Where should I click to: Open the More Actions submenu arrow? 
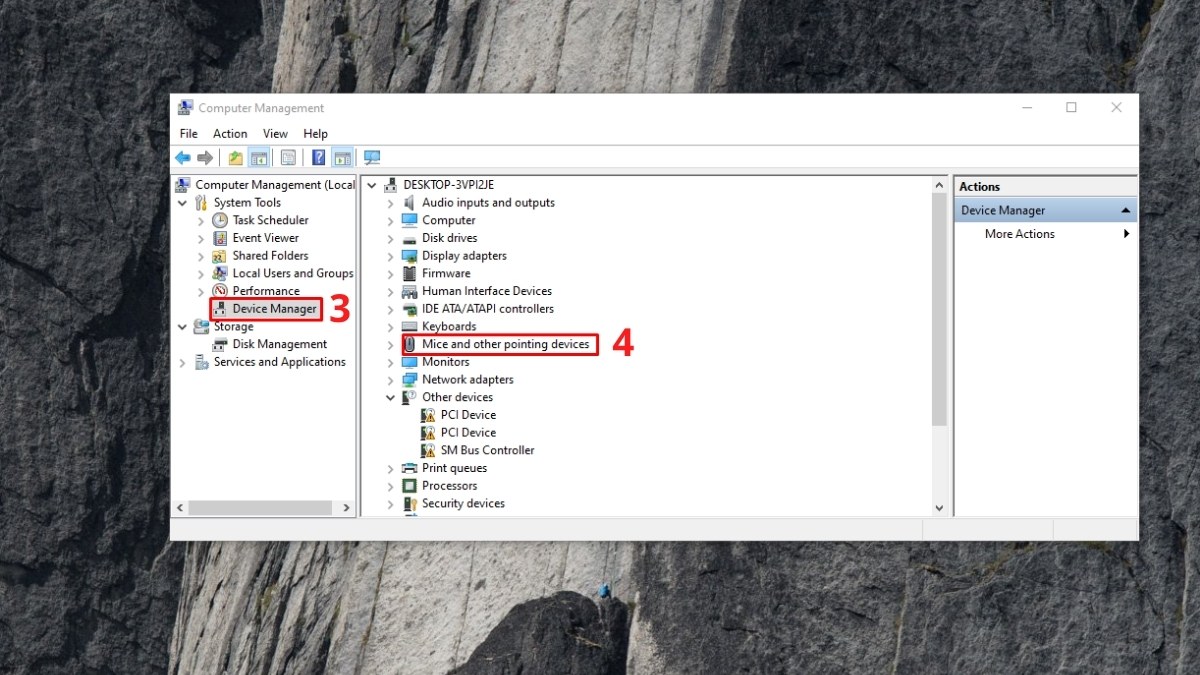(x=1126, y=234)
